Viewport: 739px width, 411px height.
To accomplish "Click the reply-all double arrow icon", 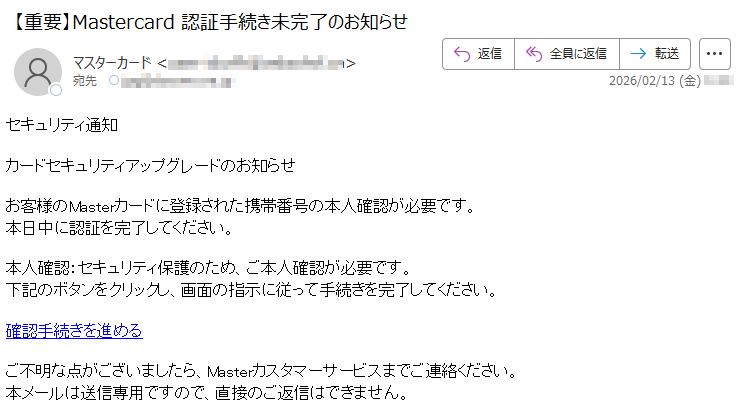I will tap(534, 54).
